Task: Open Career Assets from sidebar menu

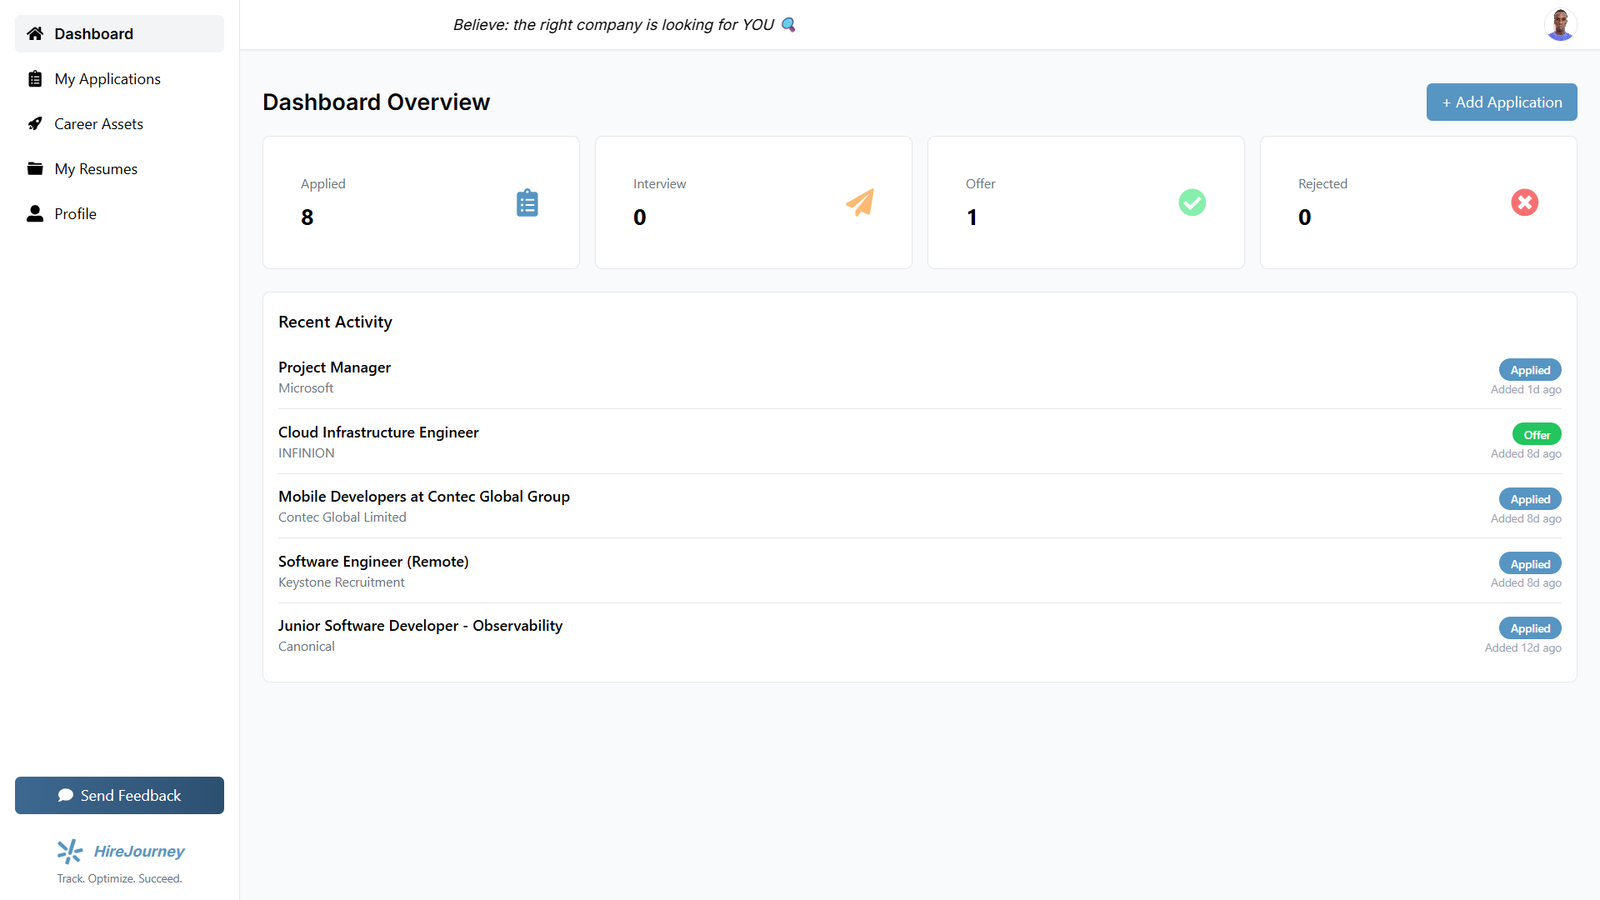Action: tap(97, 123)
